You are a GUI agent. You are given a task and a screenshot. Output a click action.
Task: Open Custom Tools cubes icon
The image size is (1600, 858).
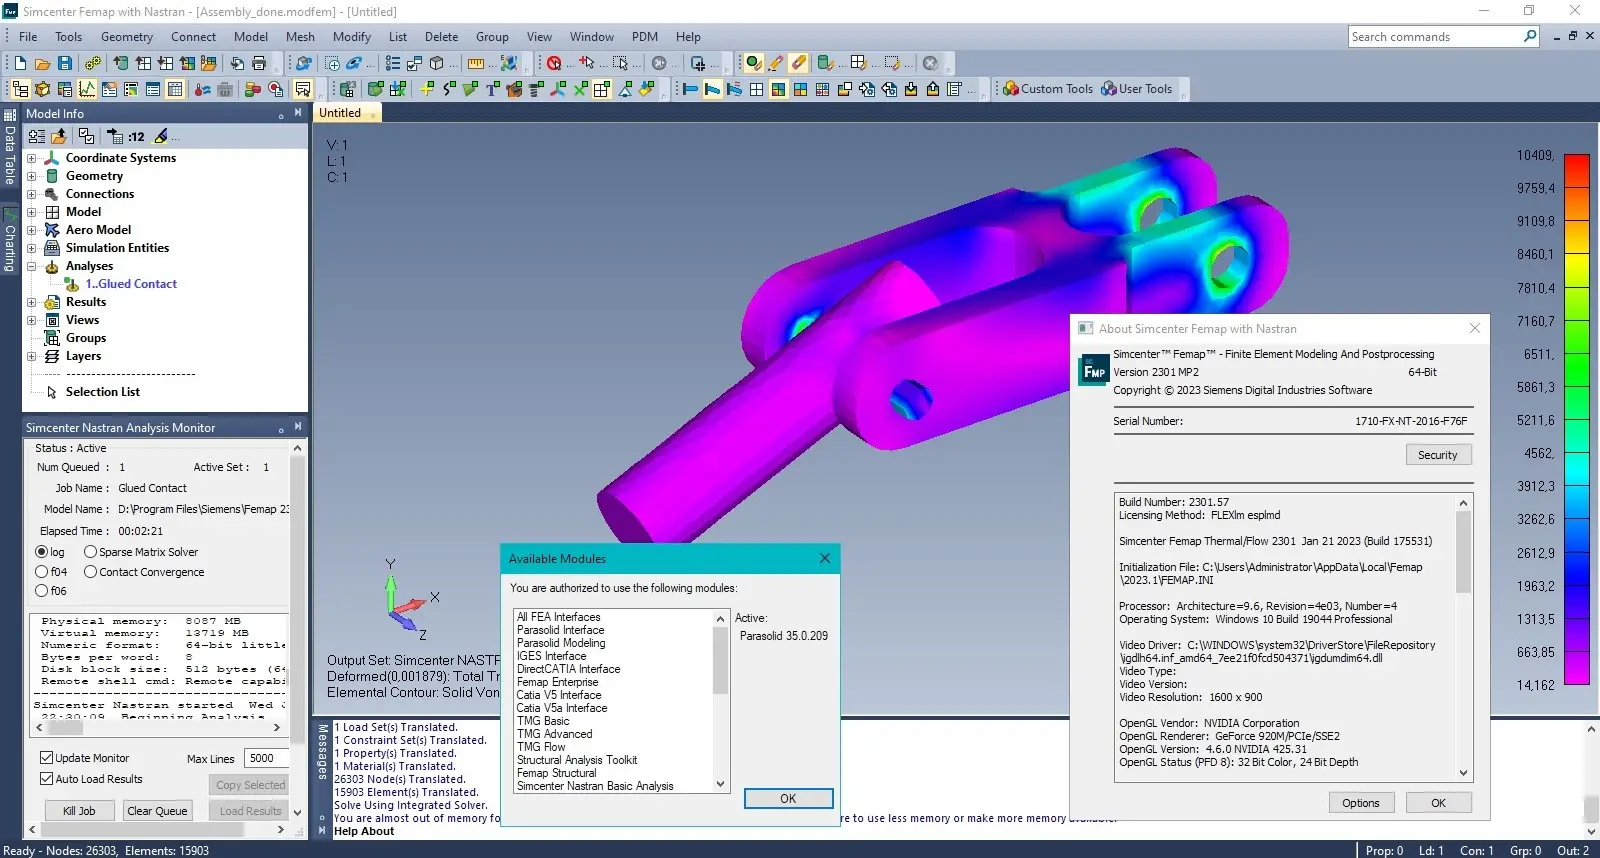[x=1010, y=89]
